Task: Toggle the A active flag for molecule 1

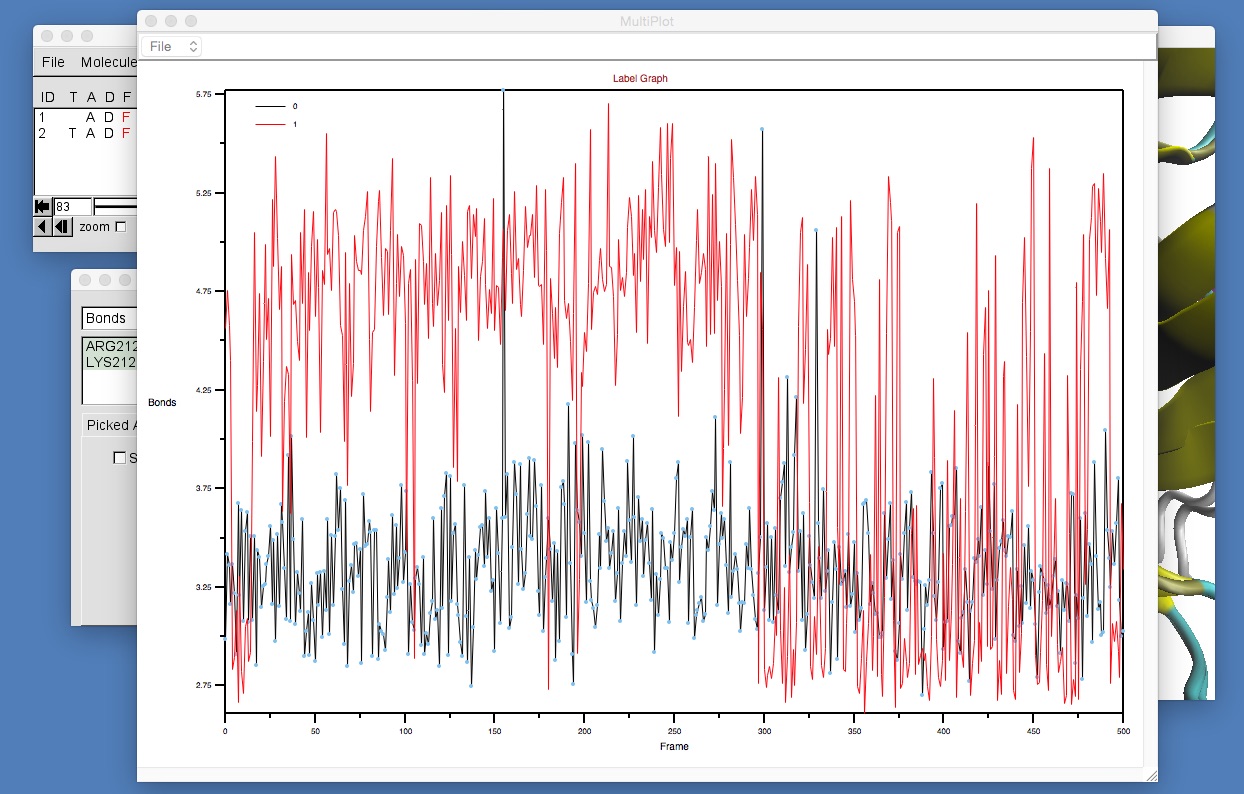Action: [x=90, y=117]
